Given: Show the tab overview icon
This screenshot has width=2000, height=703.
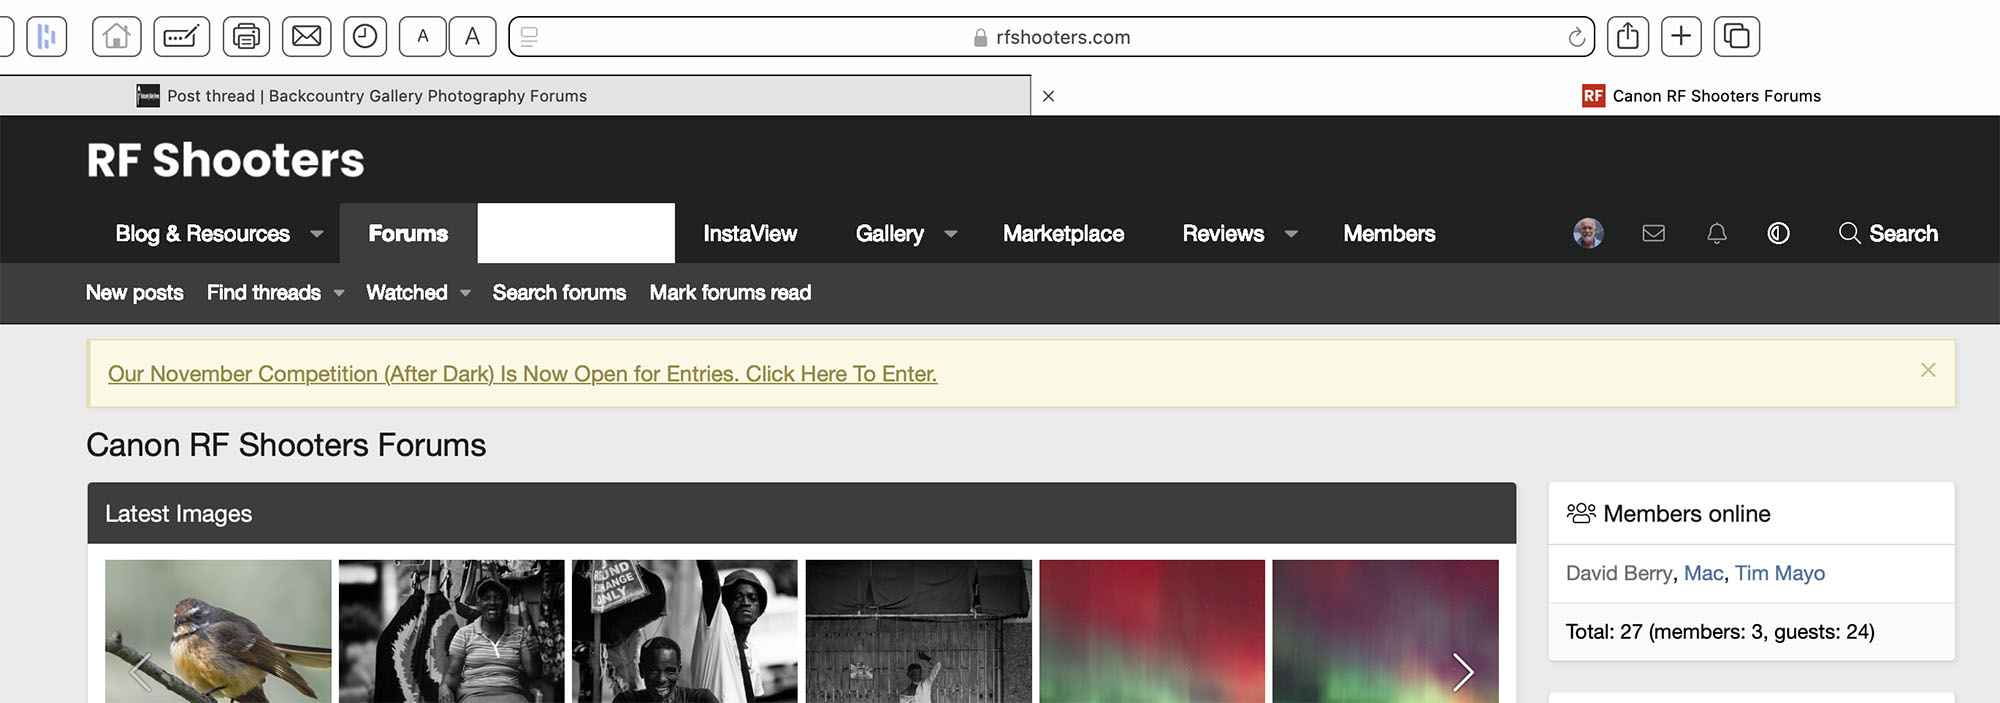Looking at the screenshot, I should (x=1737, y=37).
